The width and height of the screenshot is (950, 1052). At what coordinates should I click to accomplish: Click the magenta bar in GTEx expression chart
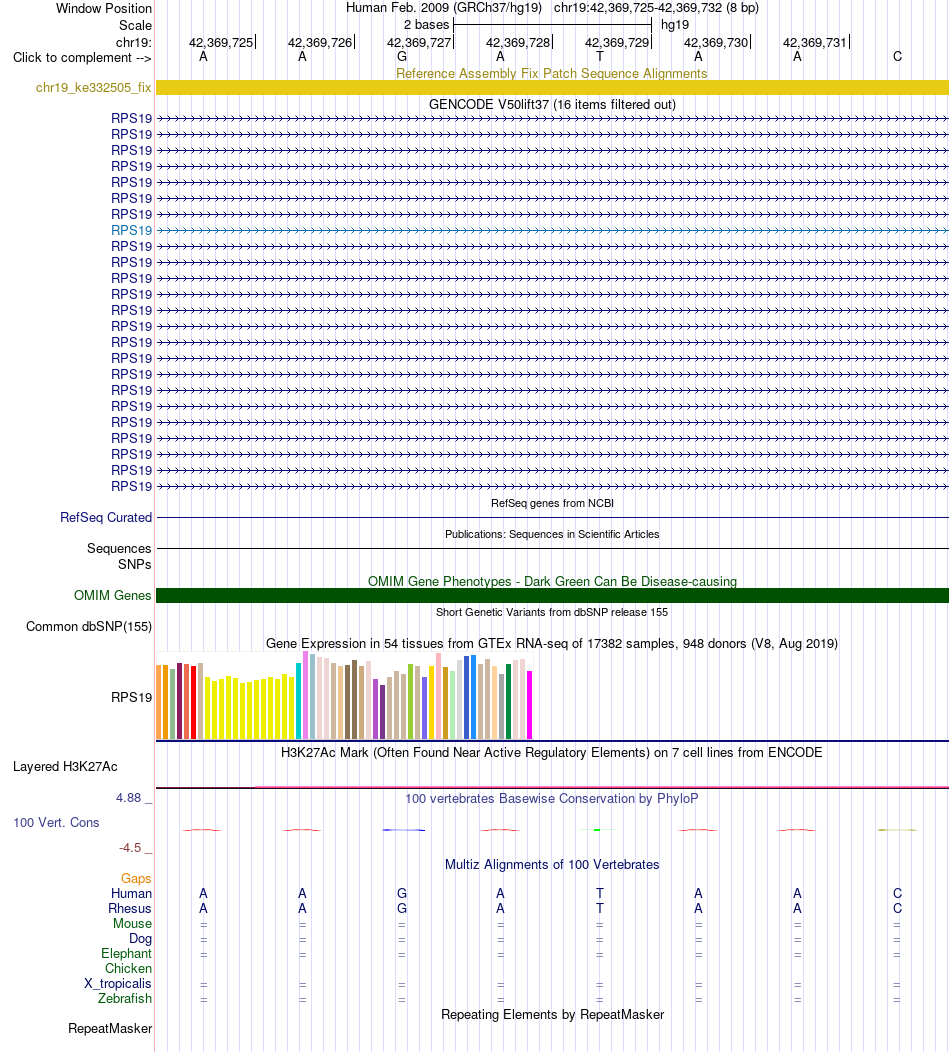(x=529, y=705)
